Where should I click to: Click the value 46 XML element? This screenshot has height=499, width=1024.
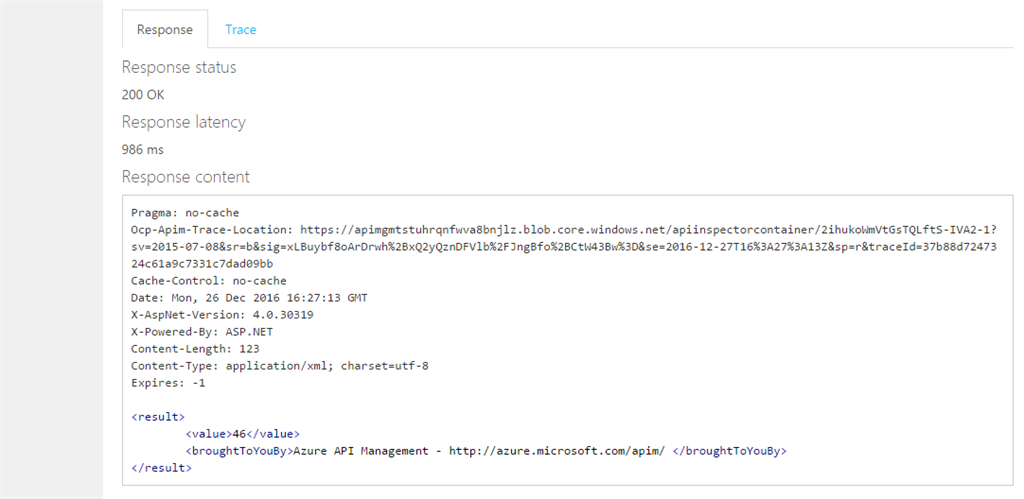[x=242, y=433]
